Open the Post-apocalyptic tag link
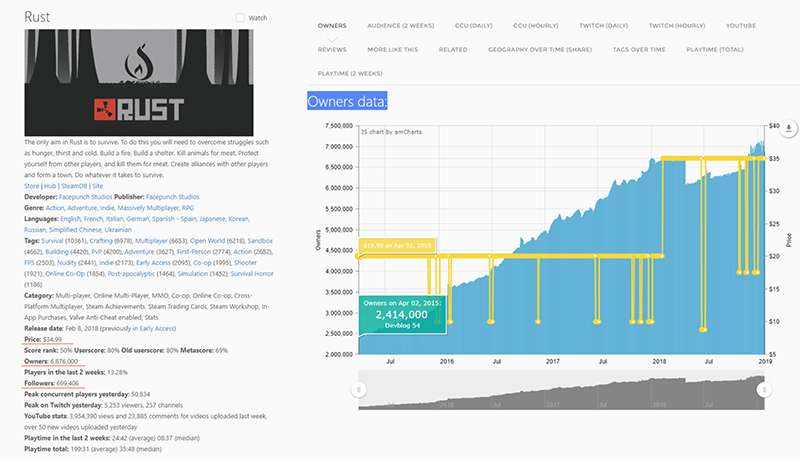The height and width of the screenshot is (462, 800). [x=131, y=274]
